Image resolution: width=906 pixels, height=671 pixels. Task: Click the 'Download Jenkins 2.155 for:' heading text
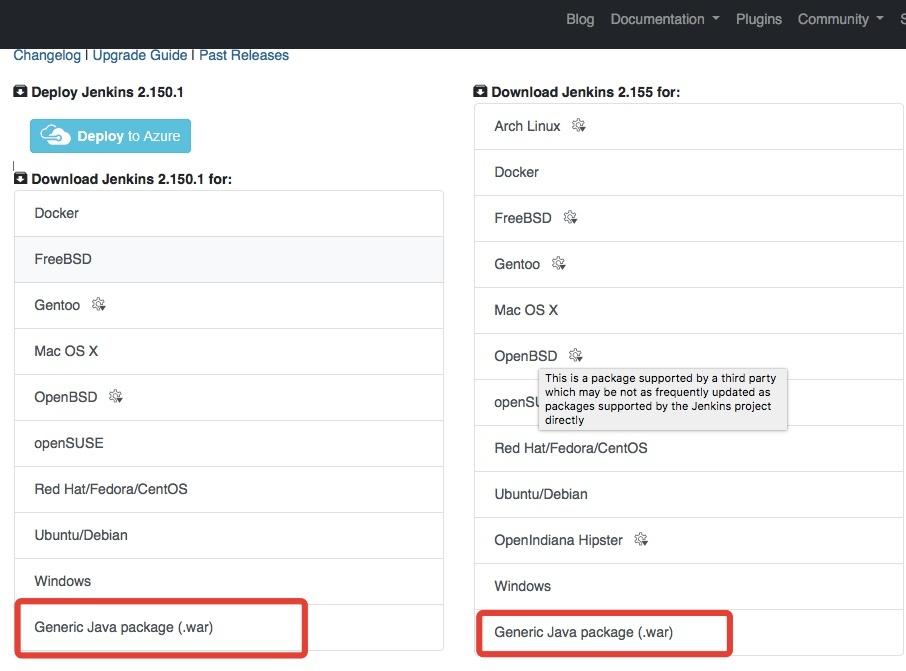coord(585,92)
